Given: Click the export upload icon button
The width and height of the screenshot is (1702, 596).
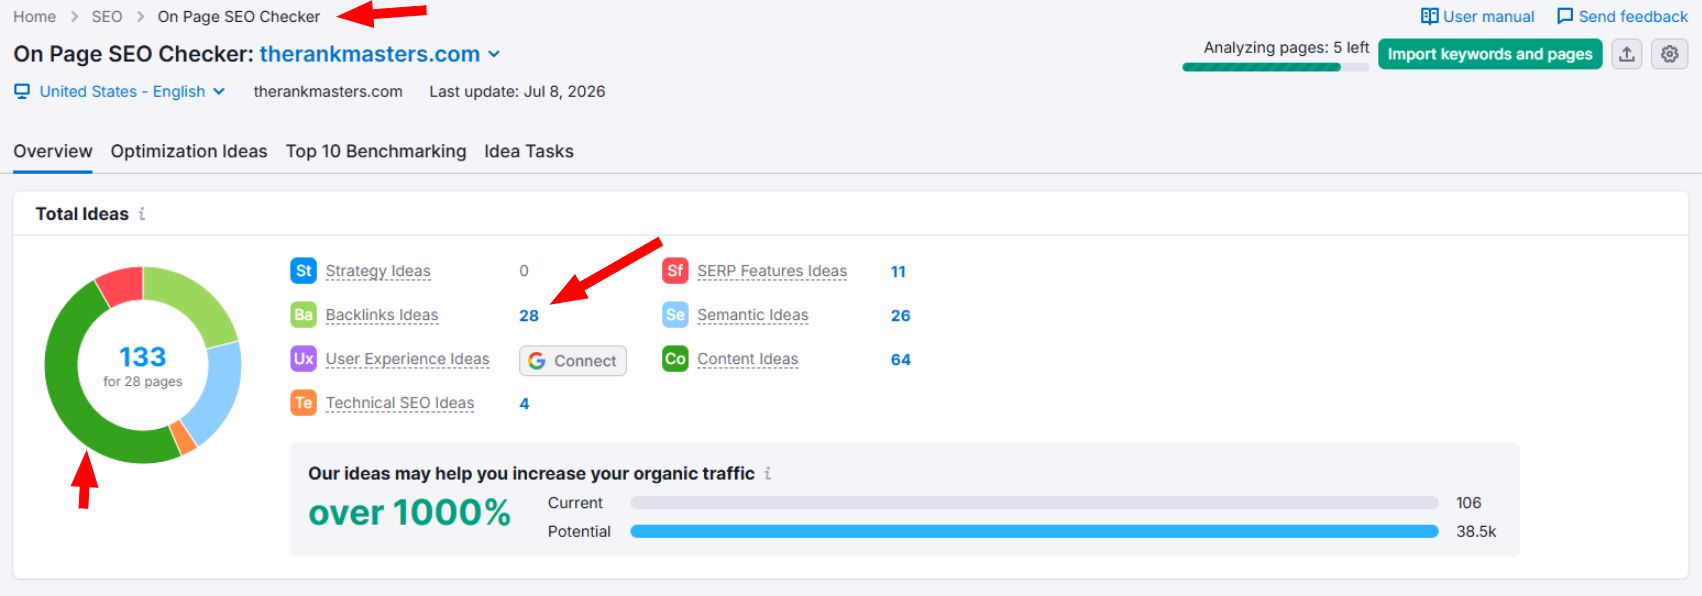Looking at the screenshot, I should click(x=1627, y=54).
